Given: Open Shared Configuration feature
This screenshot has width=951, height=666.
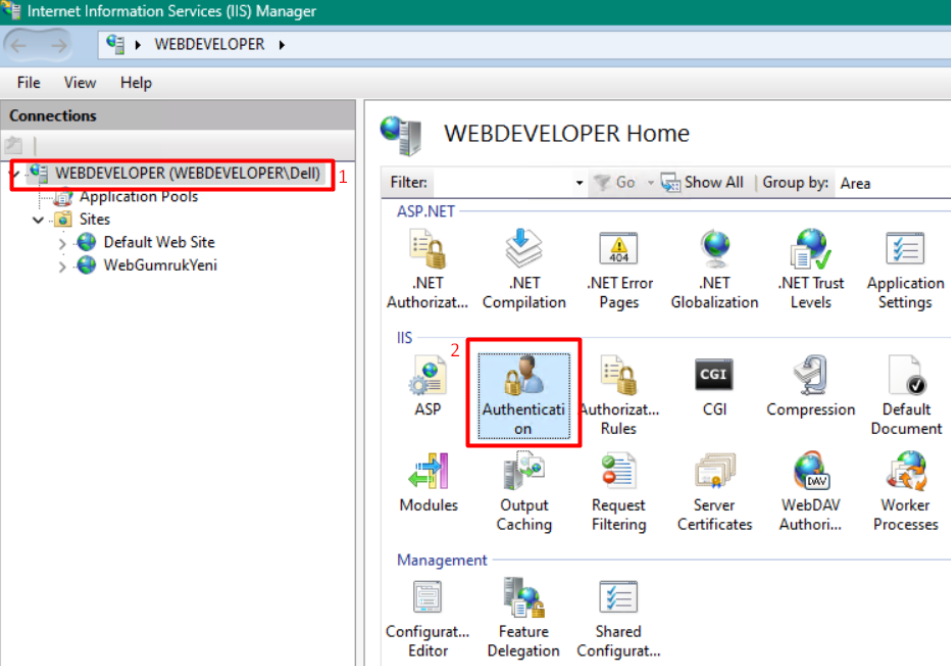Looking at the screenshot, I should [619, 618].
